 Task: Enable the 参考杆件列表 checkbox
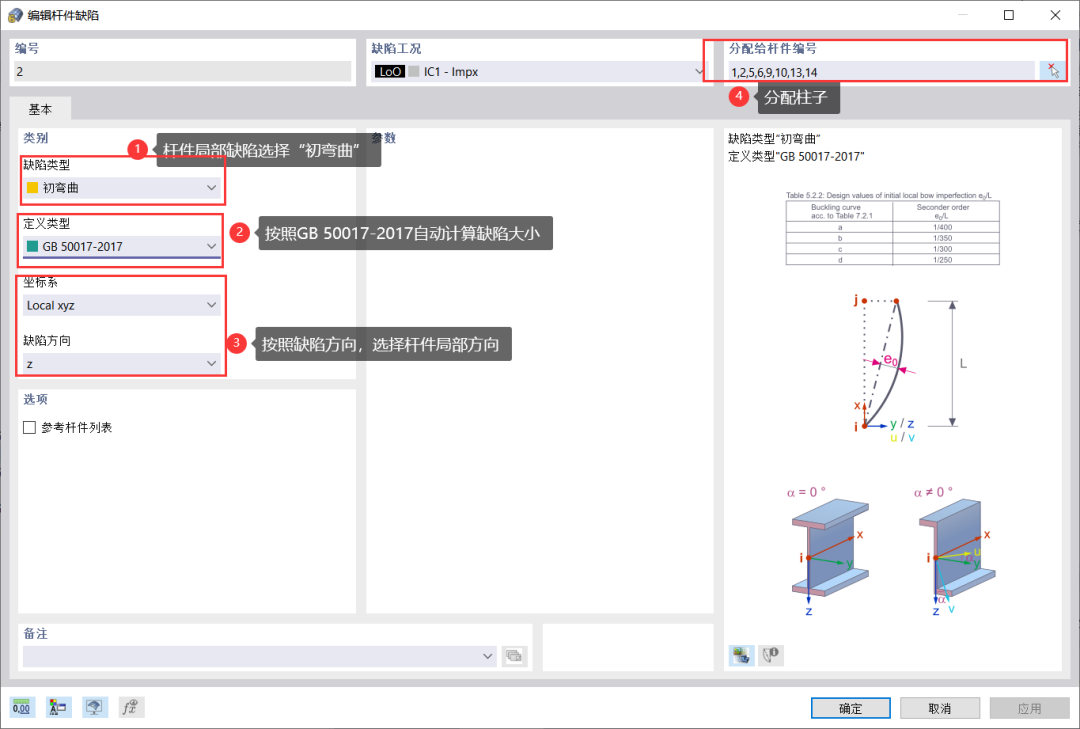30,428
